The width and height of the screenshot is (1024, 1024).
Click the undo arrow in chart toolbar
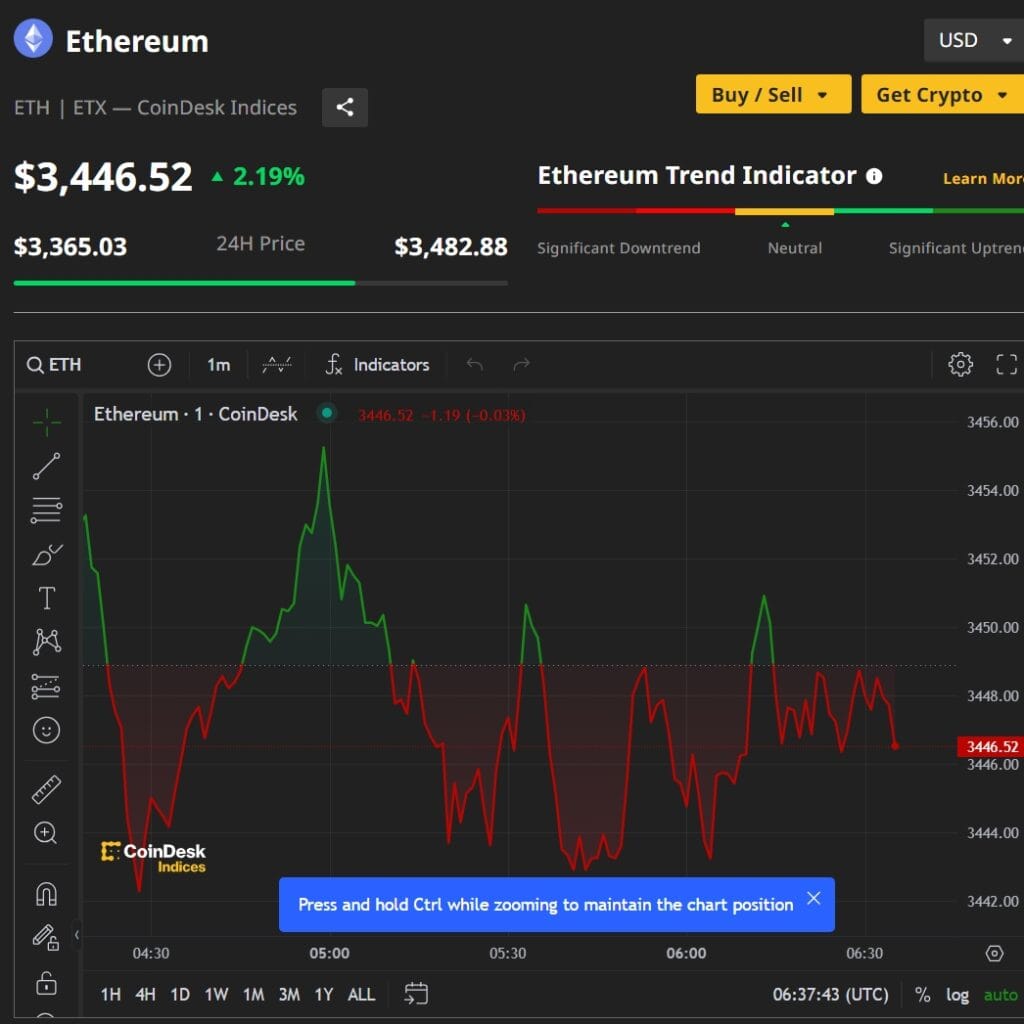click(475, 364)
